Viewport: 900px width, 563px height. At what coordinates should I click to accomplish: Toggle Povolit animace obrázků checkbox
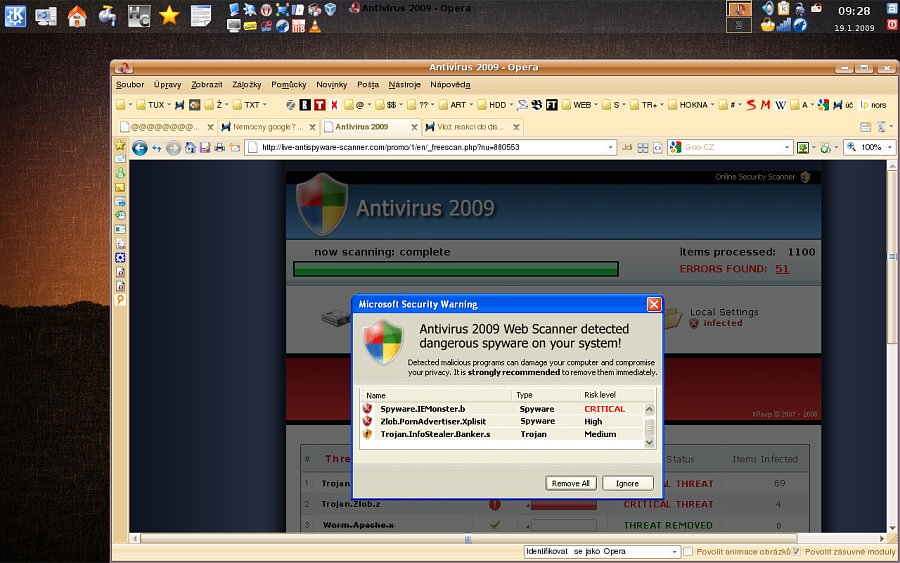688,552
